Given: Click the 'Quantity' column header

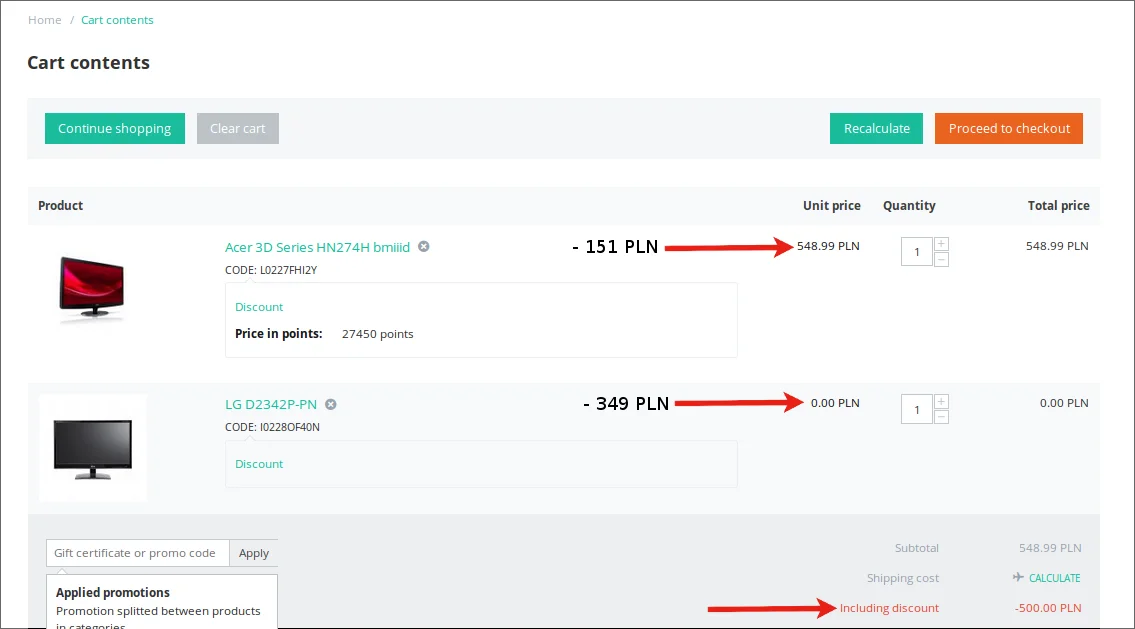Looking at the screenshot, I should click(x=909, y=206).
